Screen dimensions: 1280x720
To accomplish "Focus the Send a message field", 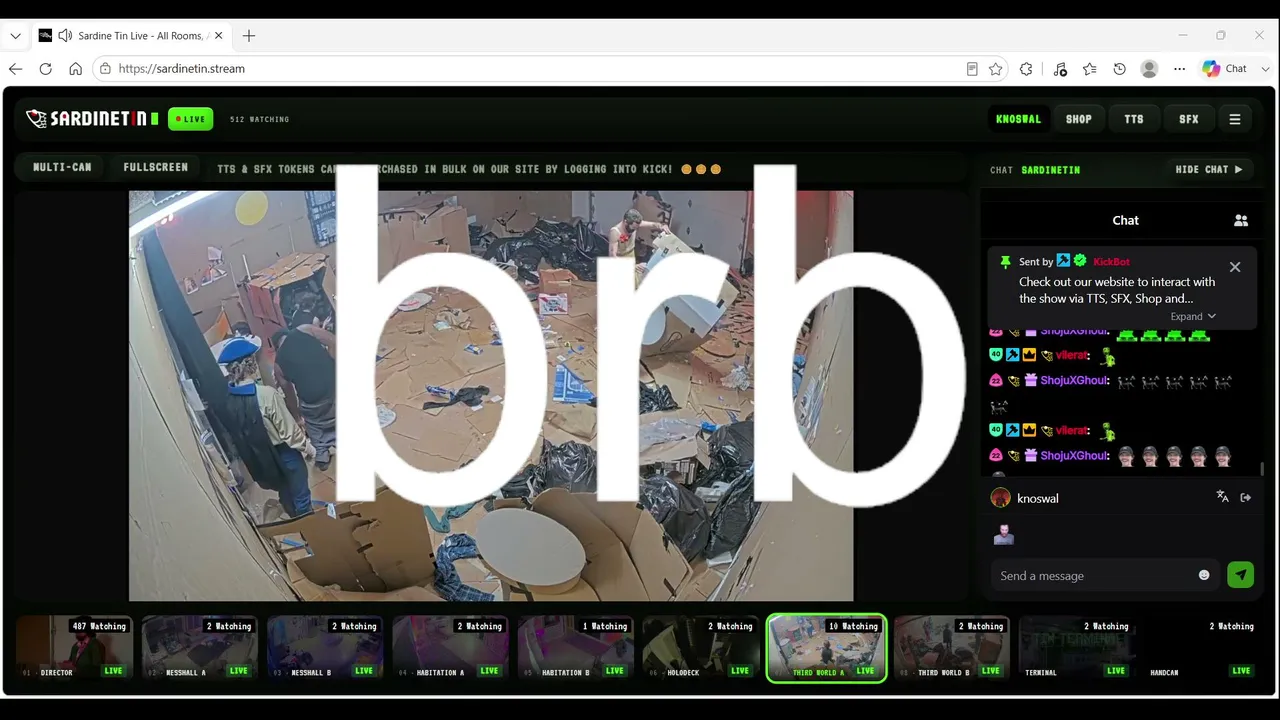I will point(1095,575).
